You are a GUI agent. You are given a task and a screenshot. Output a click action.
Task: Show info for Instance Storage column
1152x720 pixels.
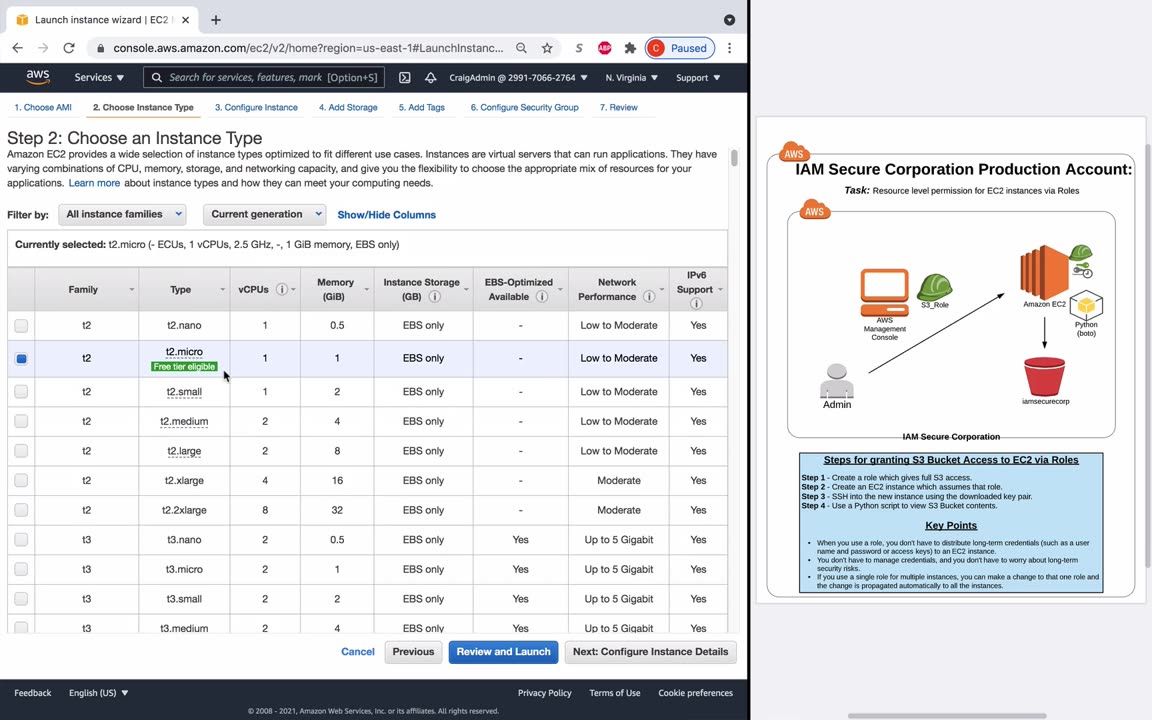[x=435, y=297]
